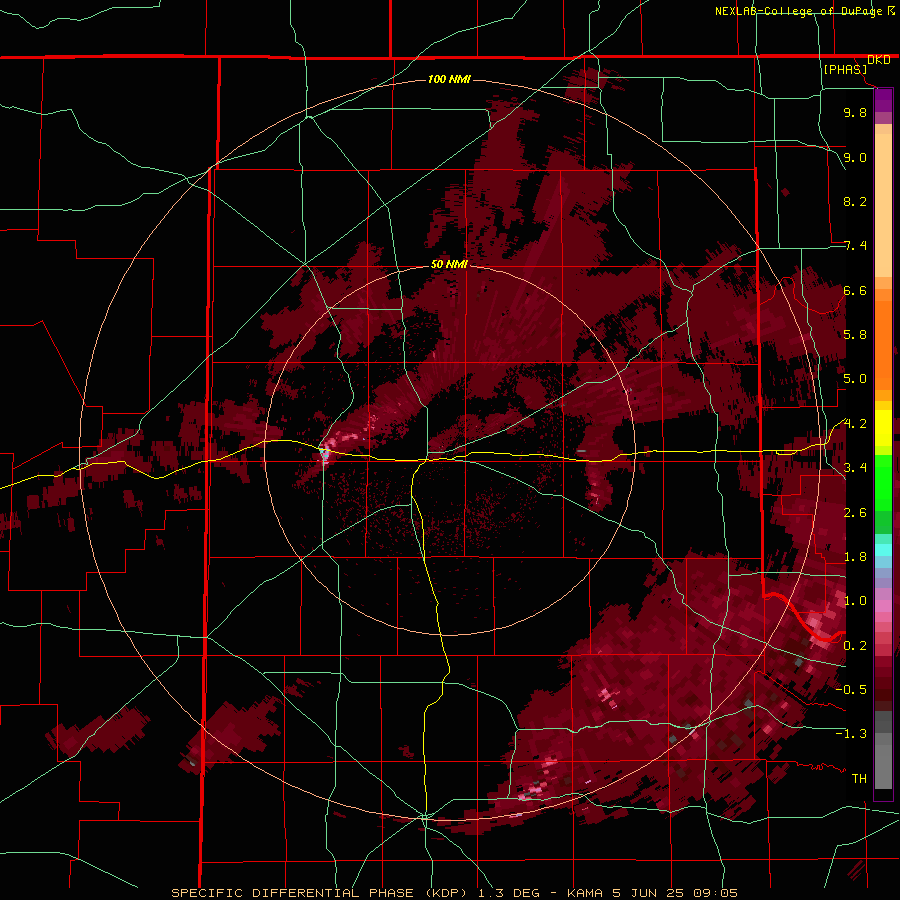Click the 9.0 scale value
Screen dimensions: 900x900
click(855, 157)
